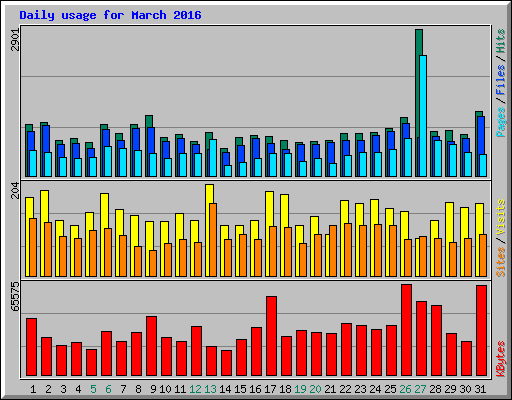Click day 22 on the x-axis
The image size is (512, 400).
click(x=345, y=389)
